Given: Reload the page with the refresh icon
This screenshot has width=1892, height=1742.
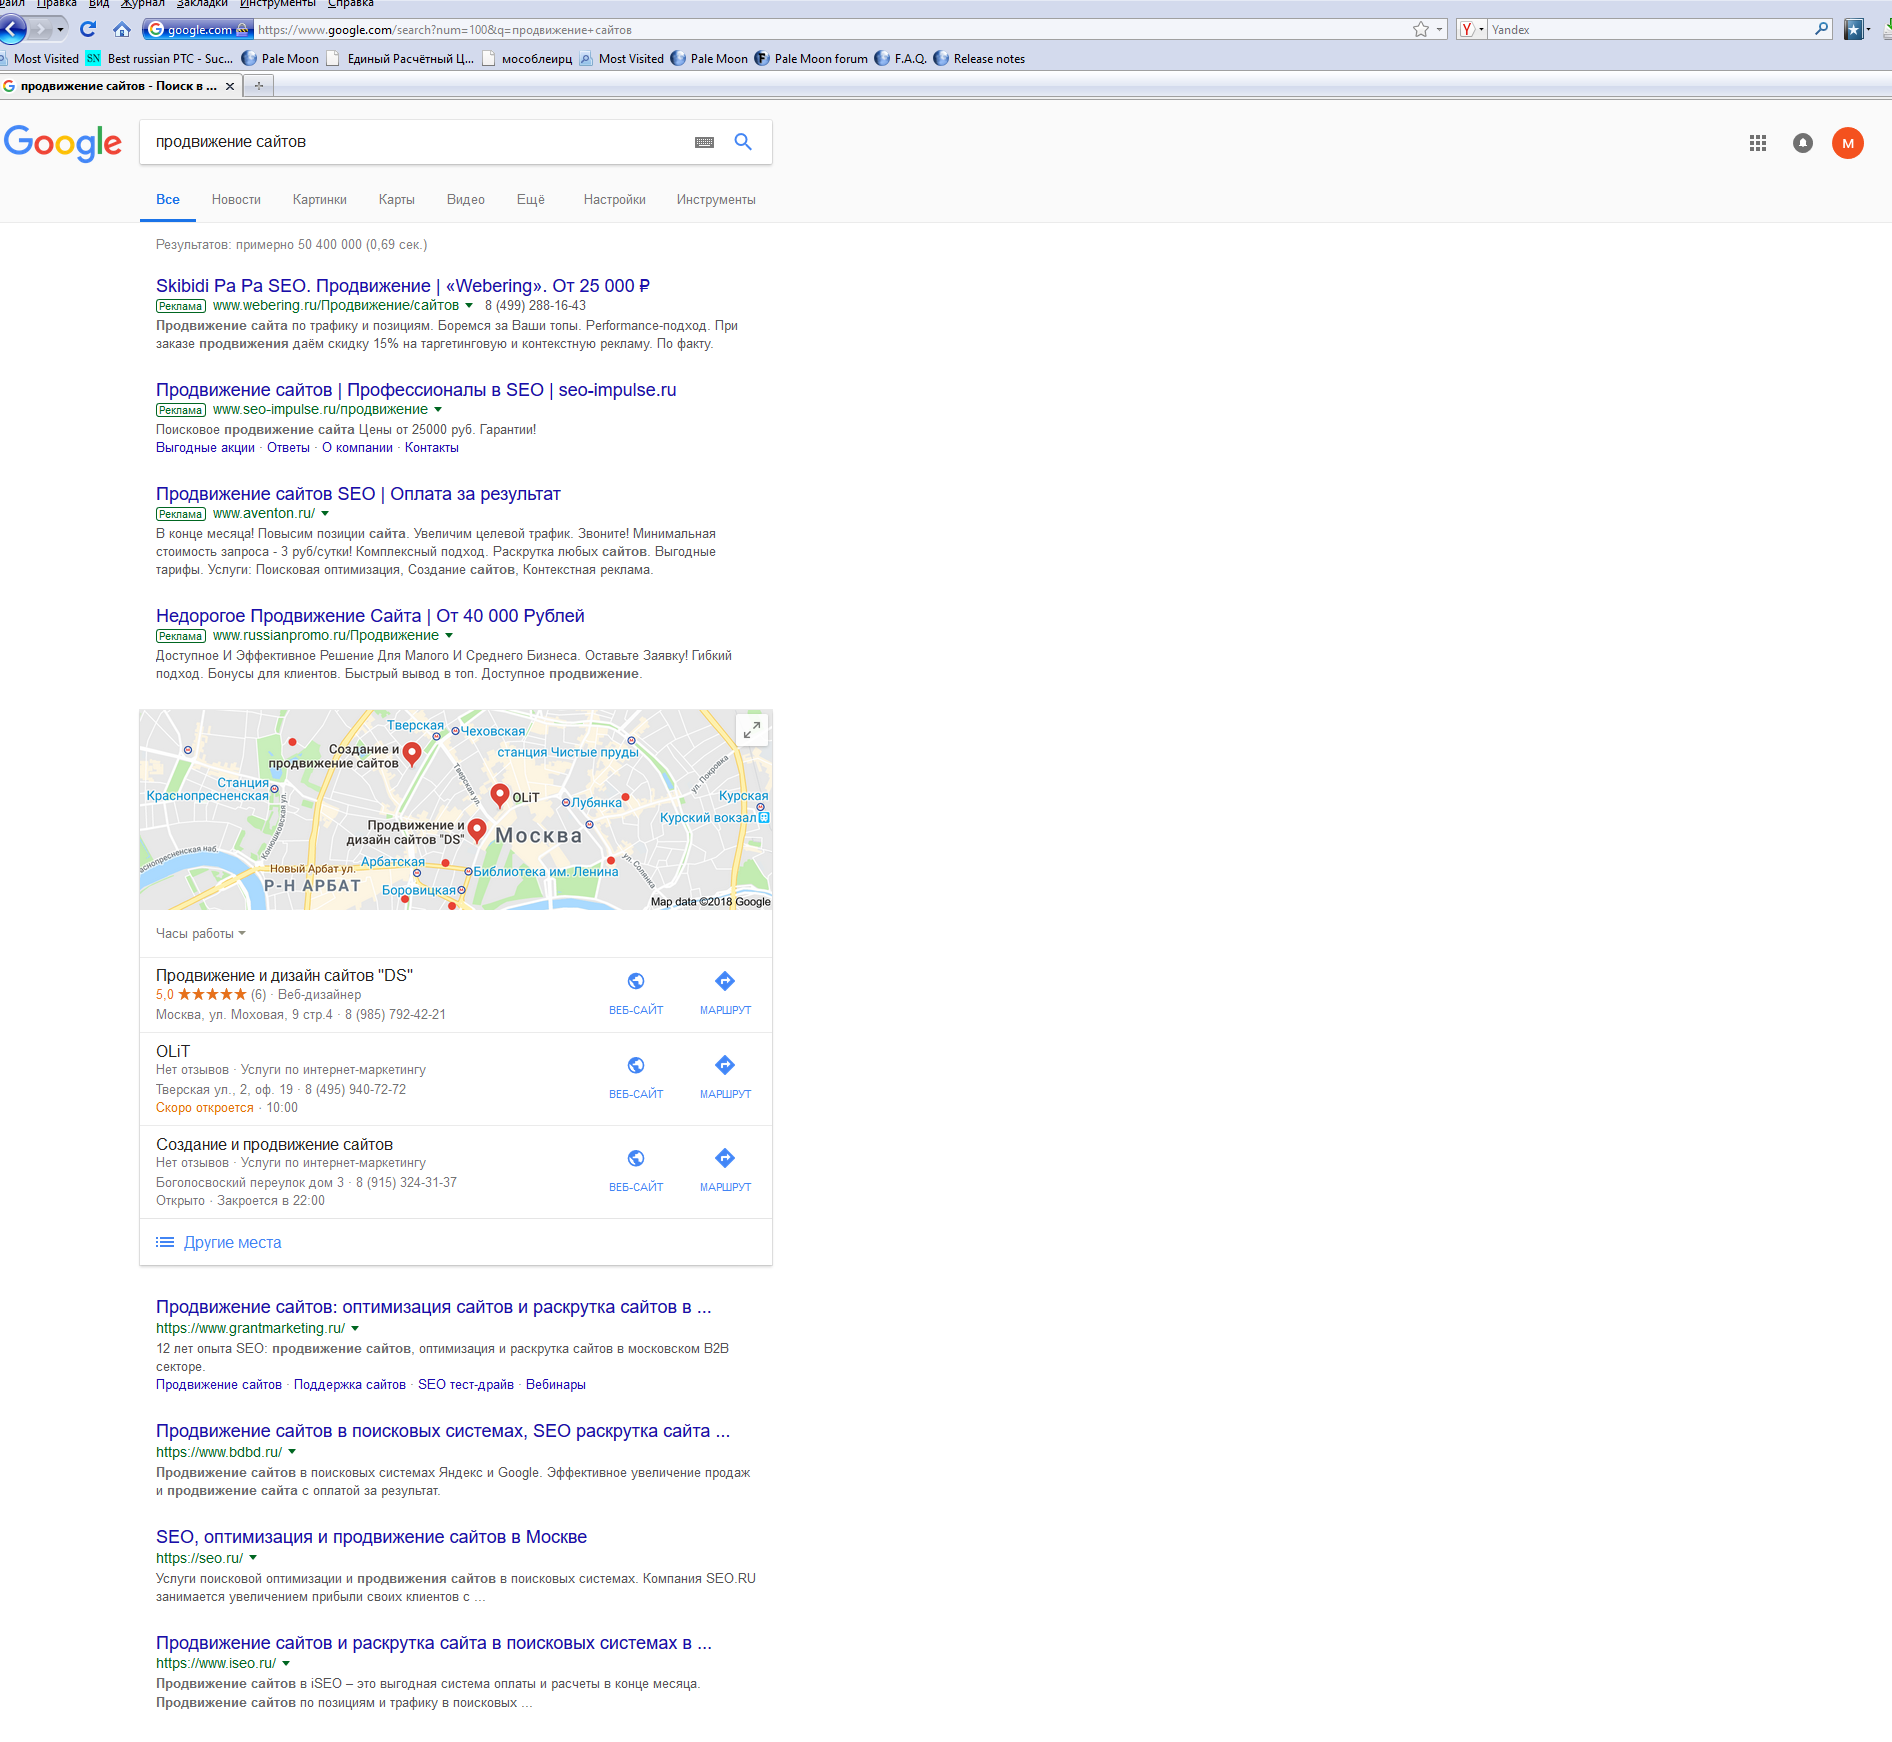Looking at the screenshot, I should tap(88, 29).
